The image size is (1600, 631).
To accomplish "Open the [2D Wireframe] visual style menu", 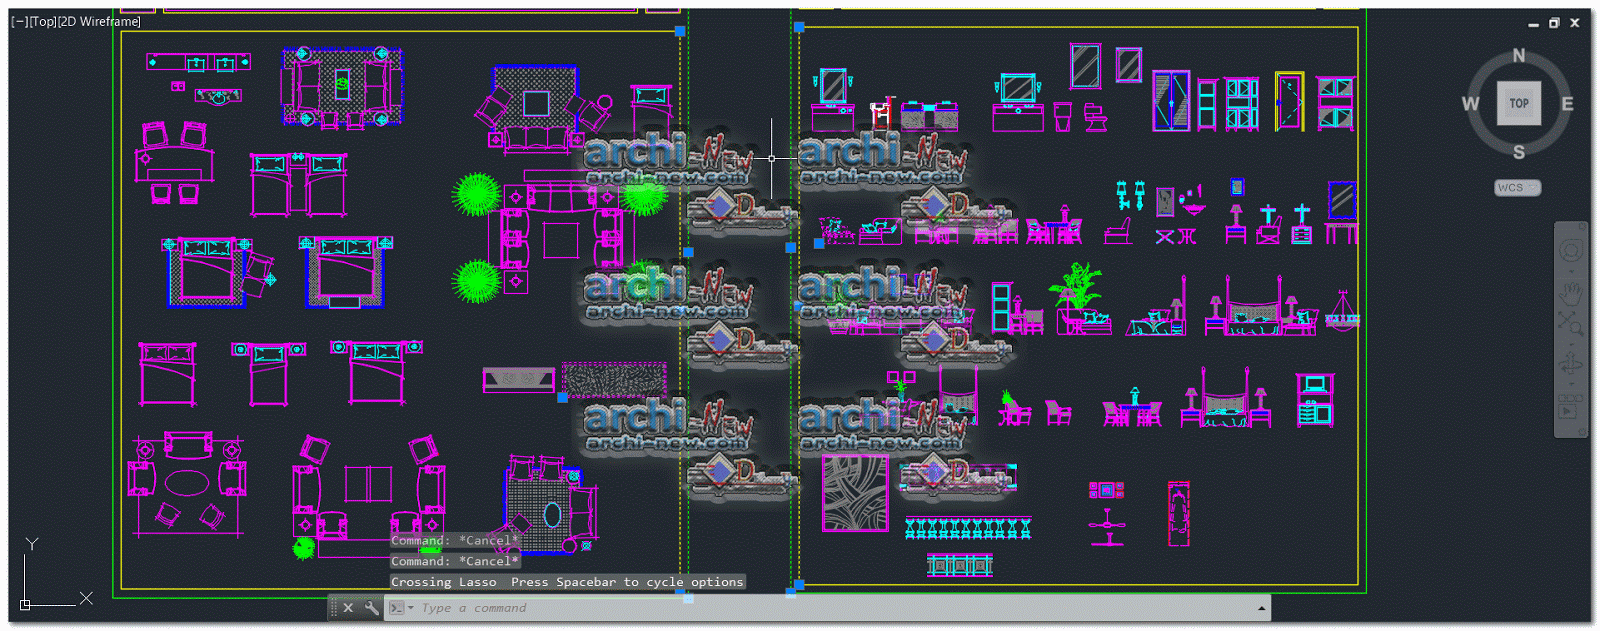I will coord(99,21).
